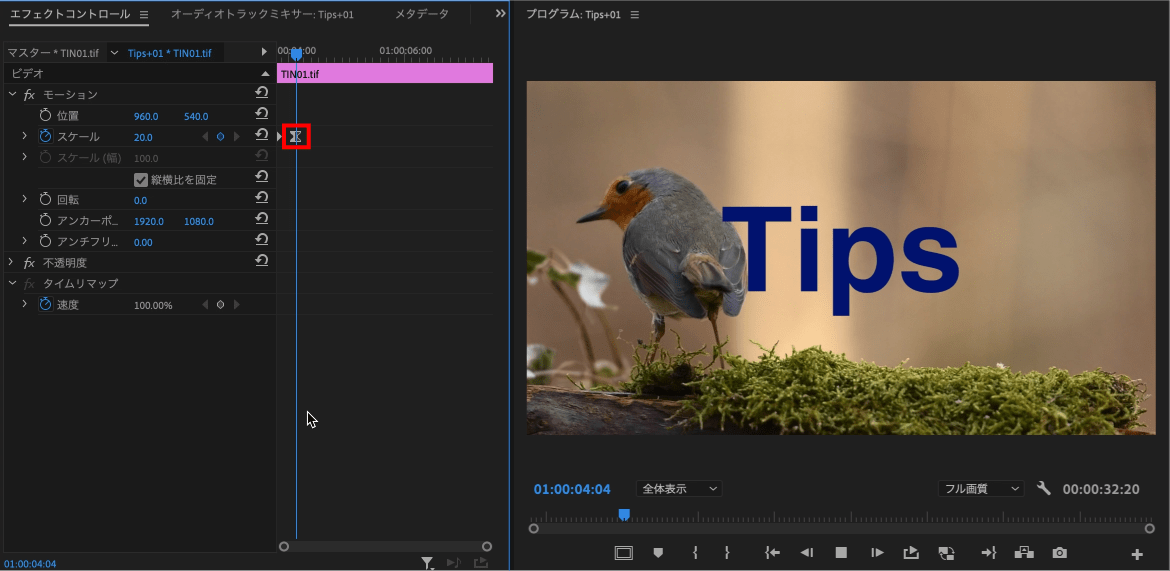The width and height of the screenshot is (1170, 571).
Task: Select the マスター * TIN01.tif clip tab
Action: 53,53
